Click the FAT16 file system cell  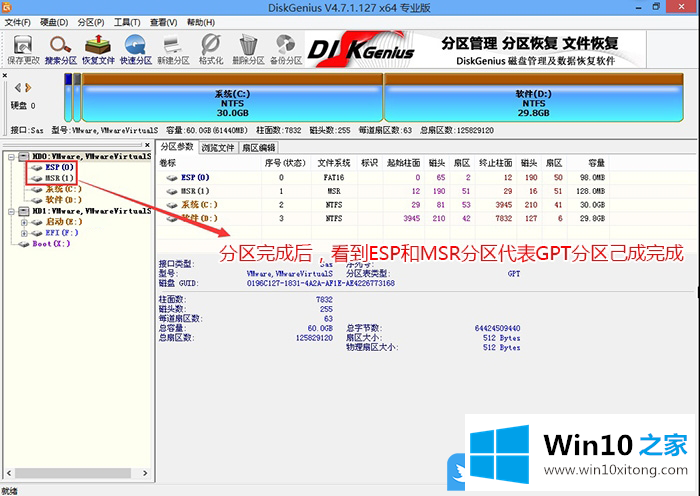coord(334,177)
